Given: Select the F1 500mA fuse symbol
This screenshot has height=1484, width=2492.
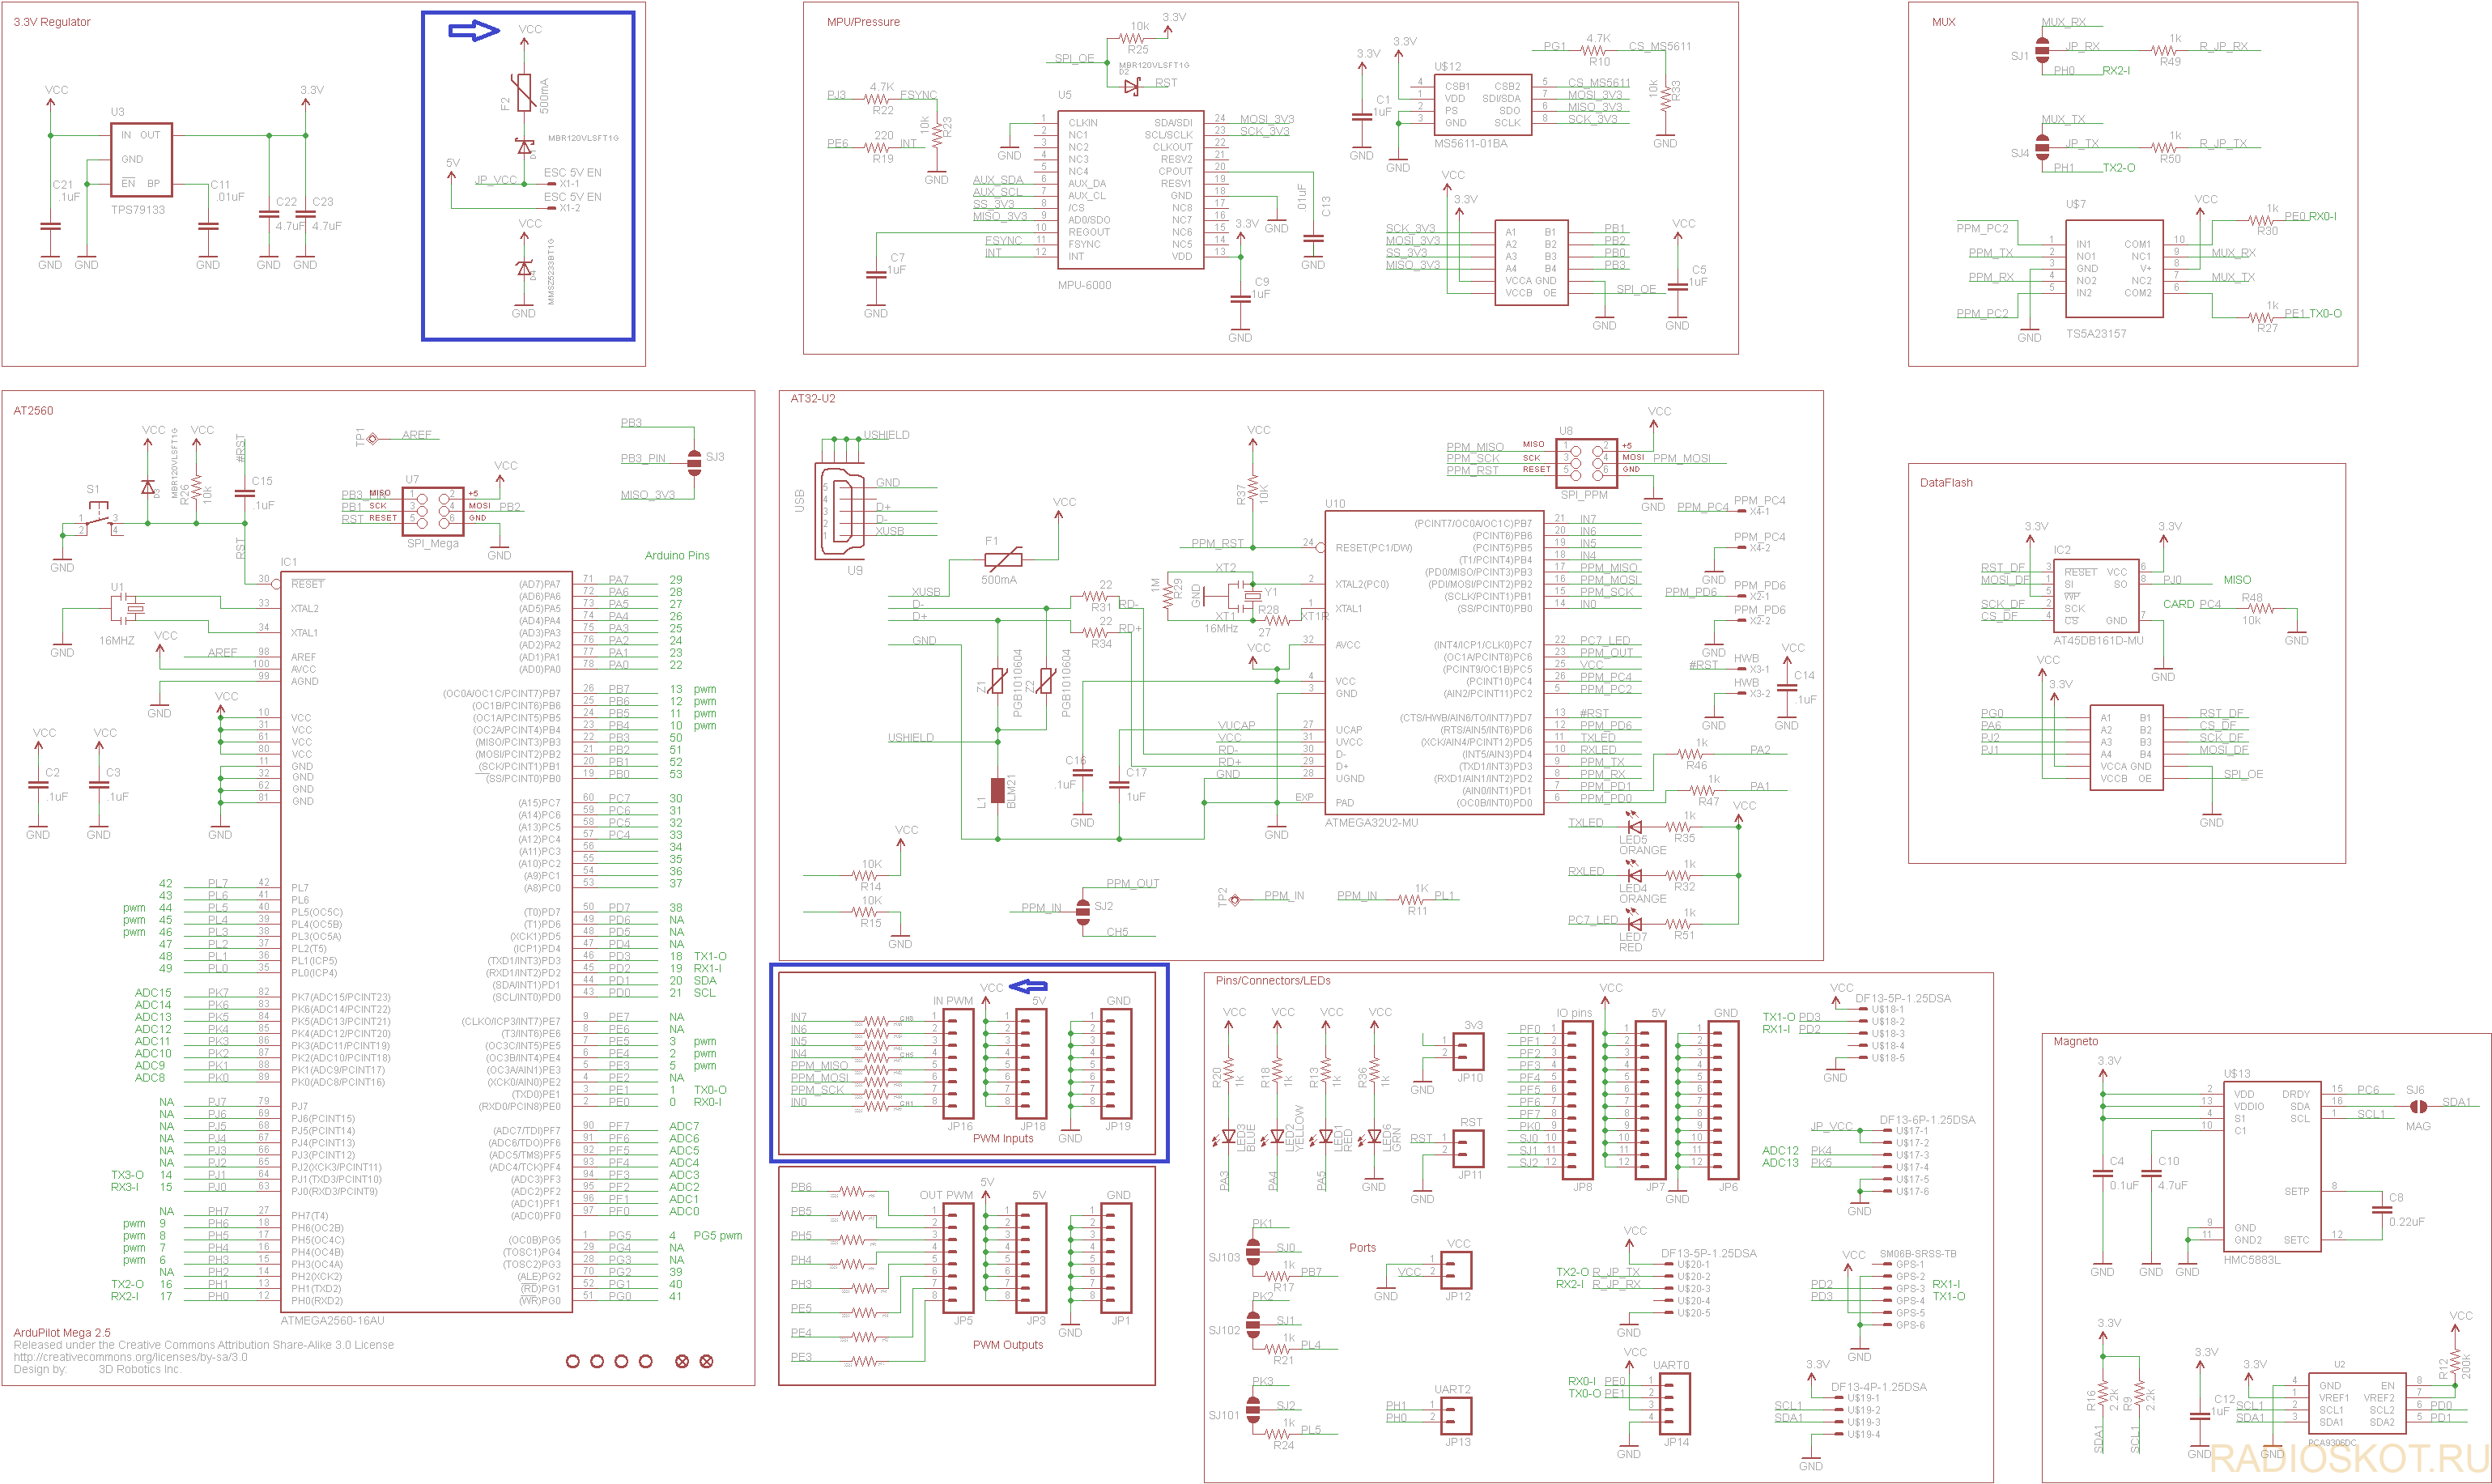Looking at the screenshot, I should (x=1004, y=560).
